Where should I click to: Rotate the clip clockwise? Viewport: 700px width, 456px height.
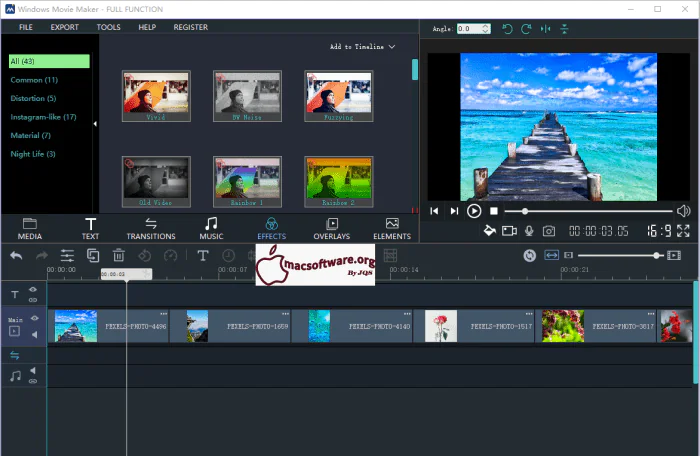click(526, 29)
